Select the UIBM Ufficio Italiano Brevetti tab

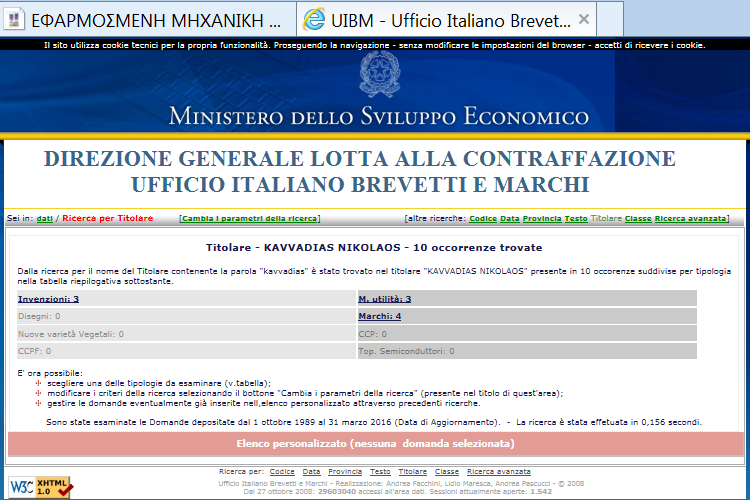tap(446, 20)
